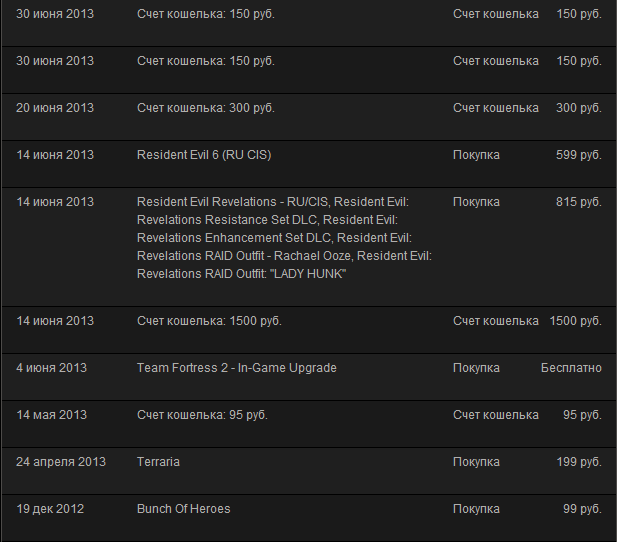Screen dimensions: 617x542
Task: Click the 20 июня 2013 date
Action: (x=55, y=108)
